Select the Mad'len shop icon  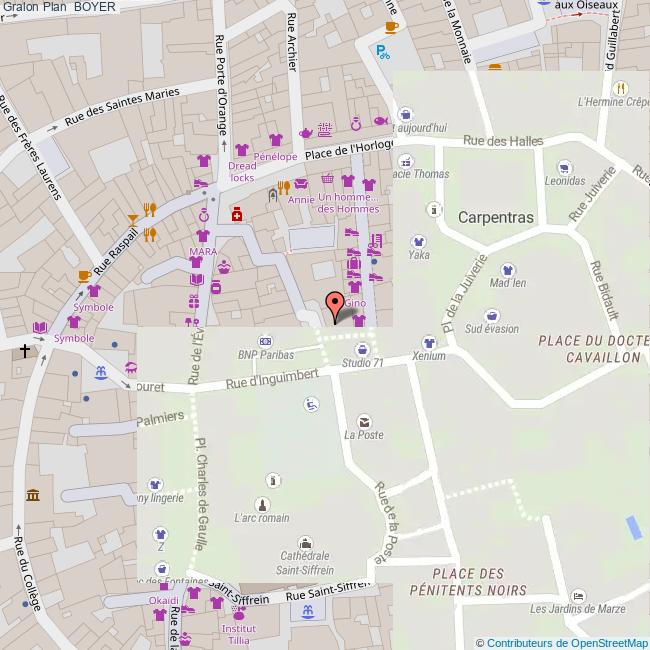pos(508,269)
